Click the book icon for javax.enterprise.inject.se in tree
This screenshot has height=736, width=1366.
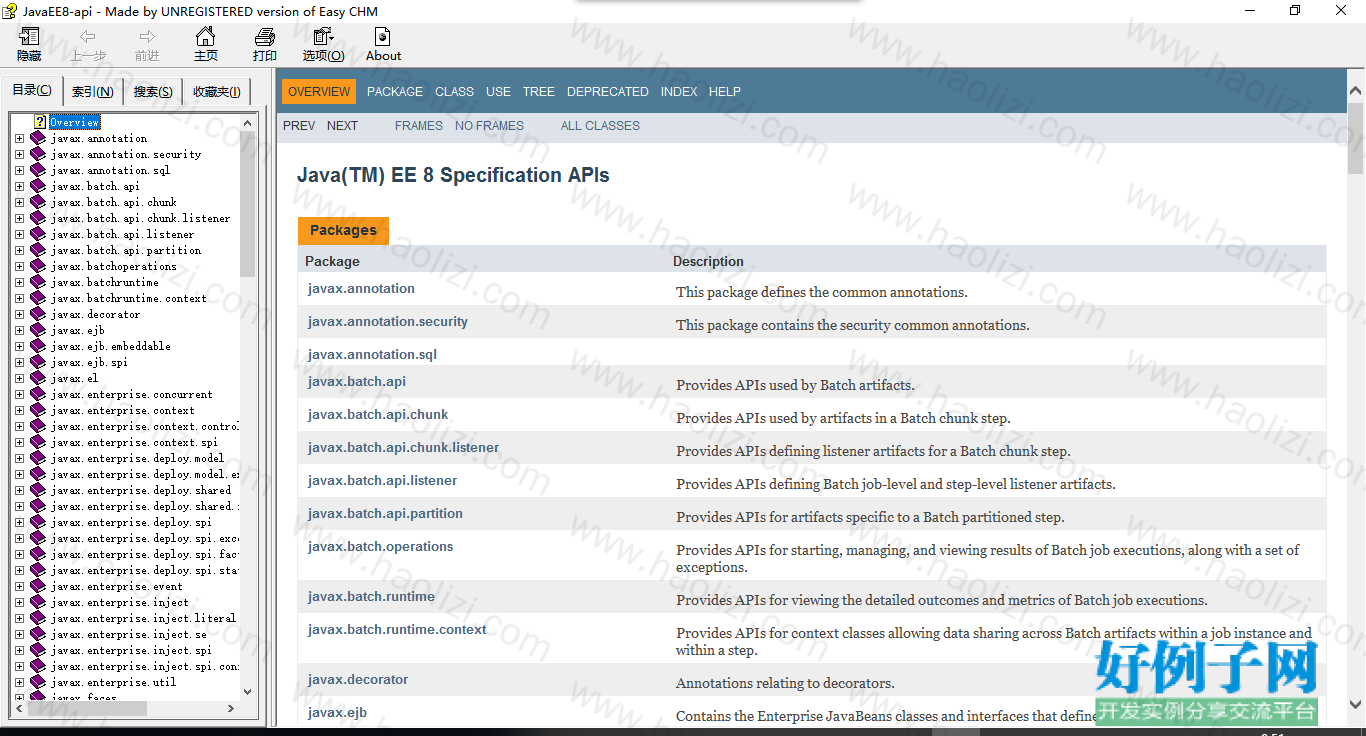click(38, 634)
